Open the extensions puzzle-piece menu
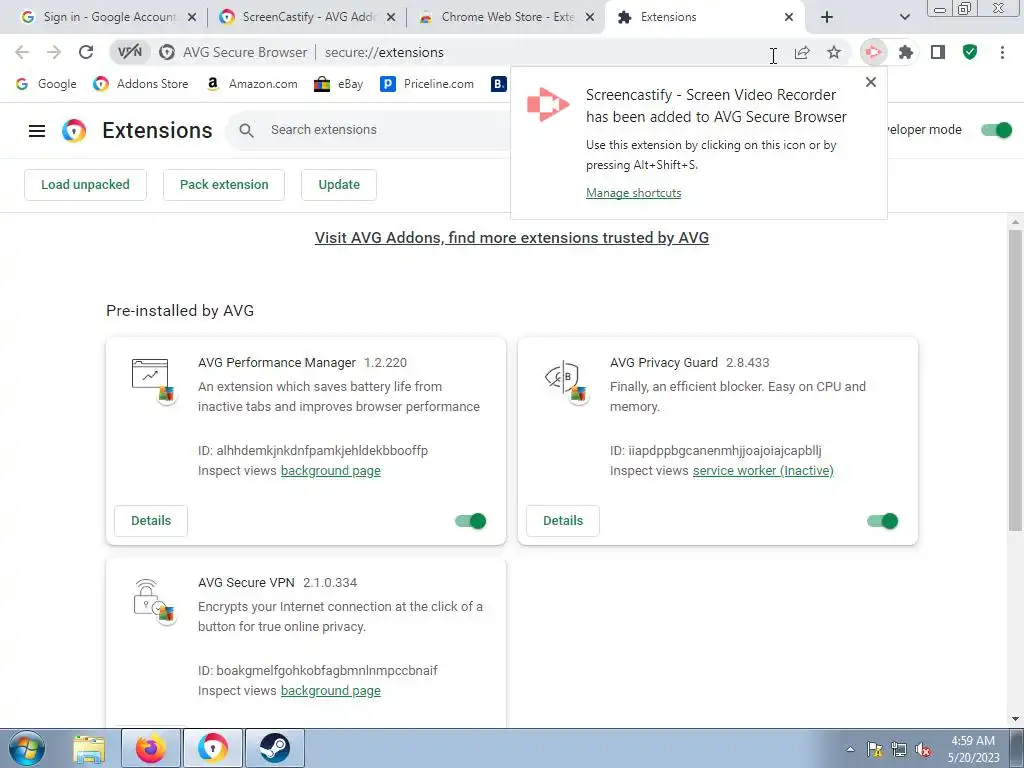This screenshot has width=1024, height=768. (x=905, y=52)
